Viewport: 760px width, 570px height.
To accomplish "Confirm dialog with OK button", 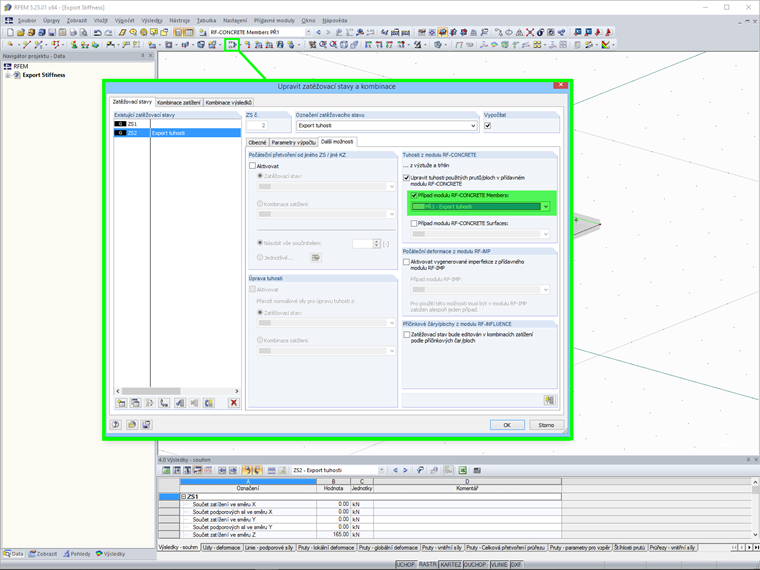I will tap(507, 425).
